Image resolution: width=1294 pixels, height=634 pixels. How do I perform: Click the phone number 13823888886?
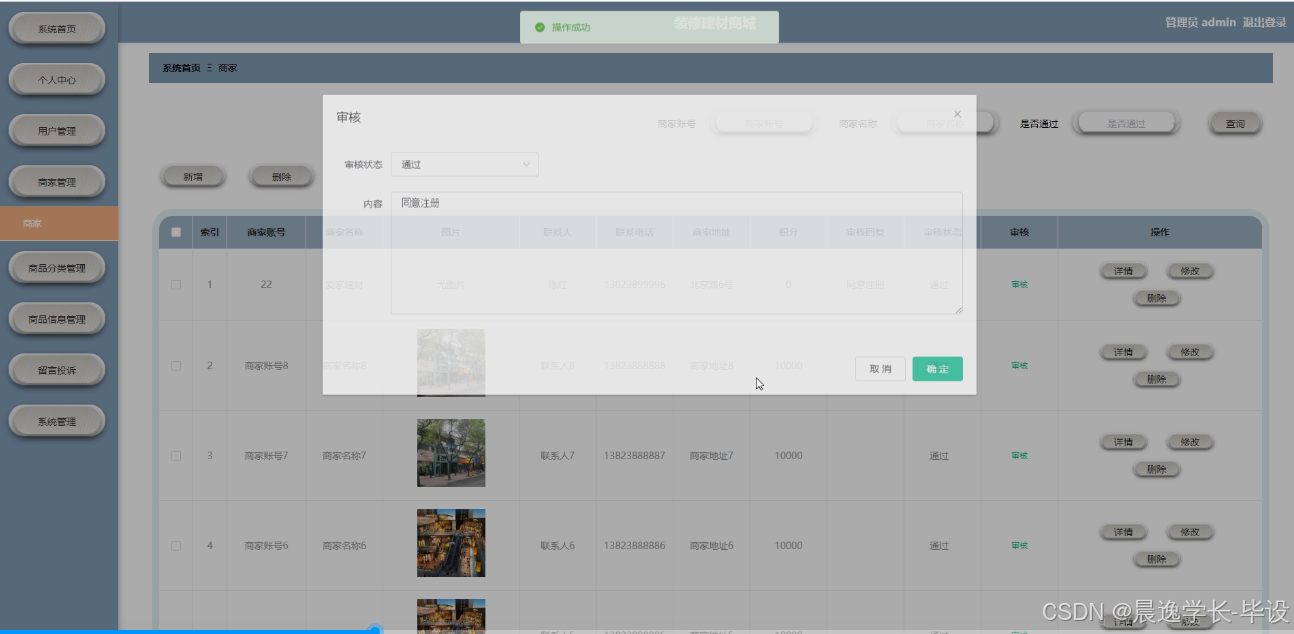coord(635,546)
